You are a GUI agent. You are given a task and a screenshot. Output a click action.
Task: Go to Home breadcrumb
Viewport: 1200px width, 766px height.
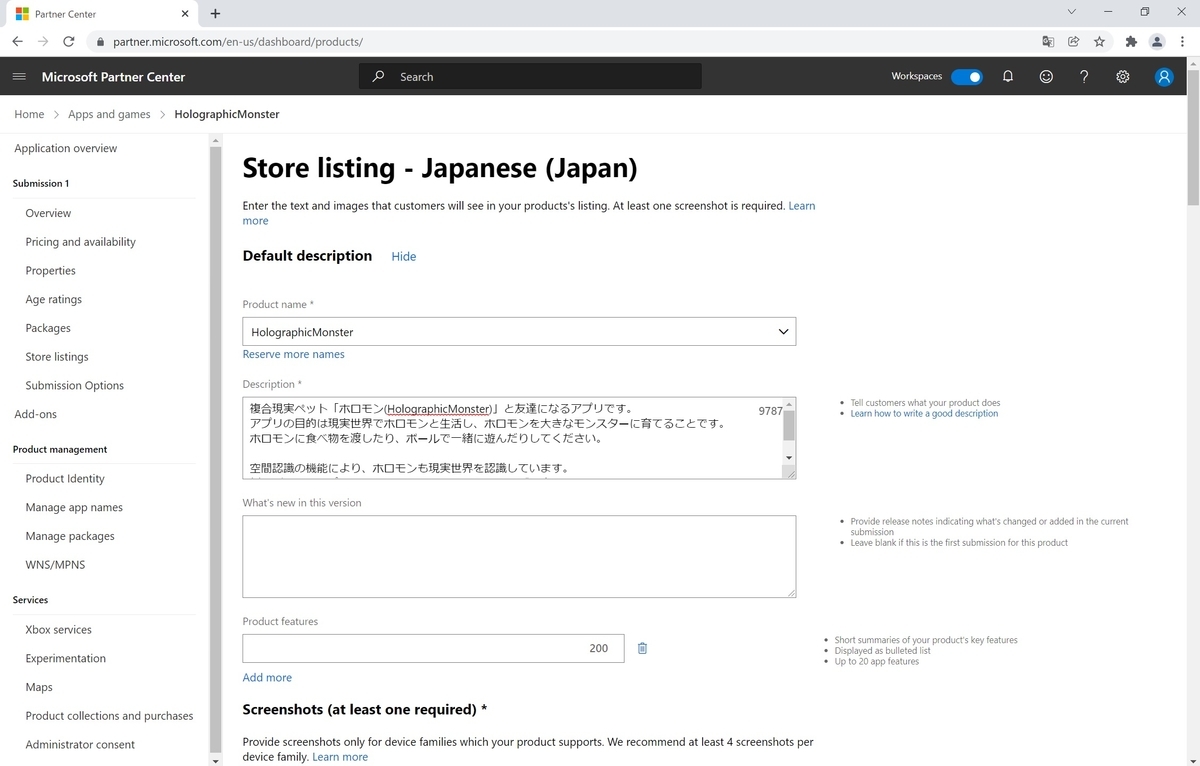click(29, 114)
